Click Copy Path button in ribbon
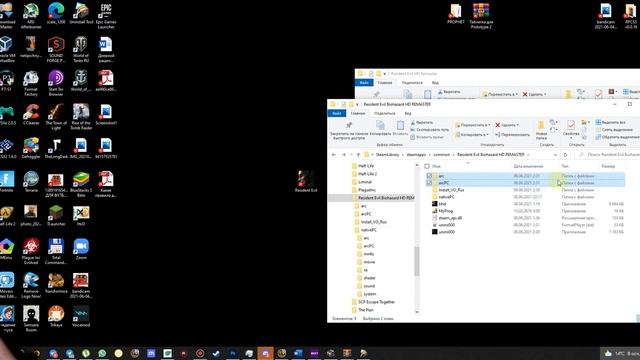Image resolution: width=640 pixels, height=360 pixels. pos(429,130)
